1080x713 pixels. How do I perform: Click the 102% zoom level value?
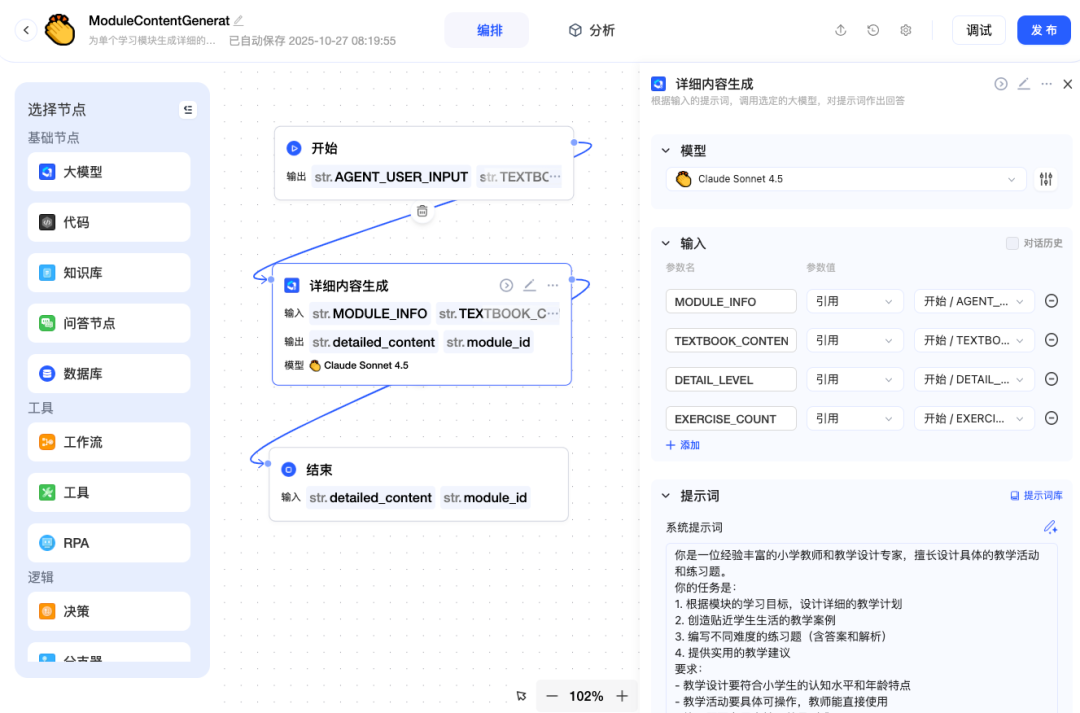[x=586, y=696]
